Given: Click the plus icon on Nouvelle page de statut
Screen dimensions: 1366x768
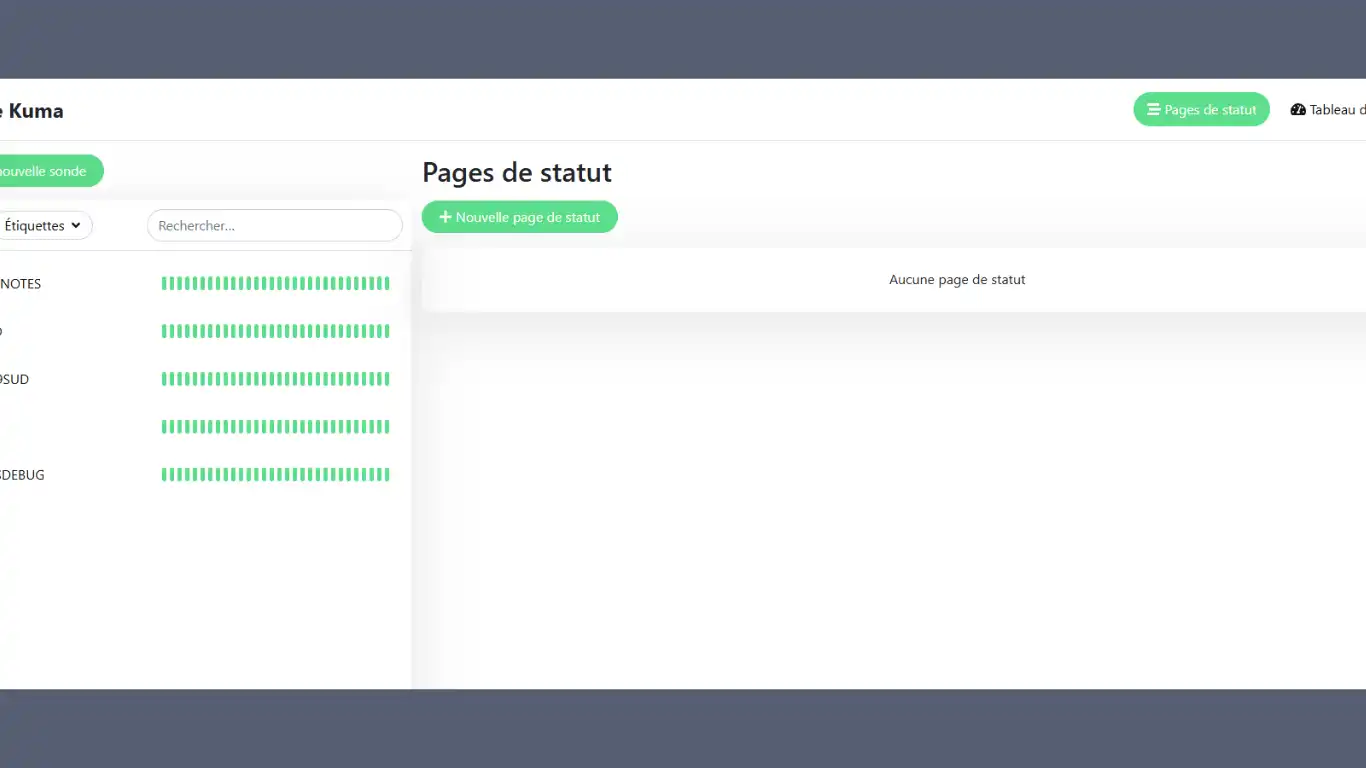Looking at the screenshot, I should click(x=446, y=217).
